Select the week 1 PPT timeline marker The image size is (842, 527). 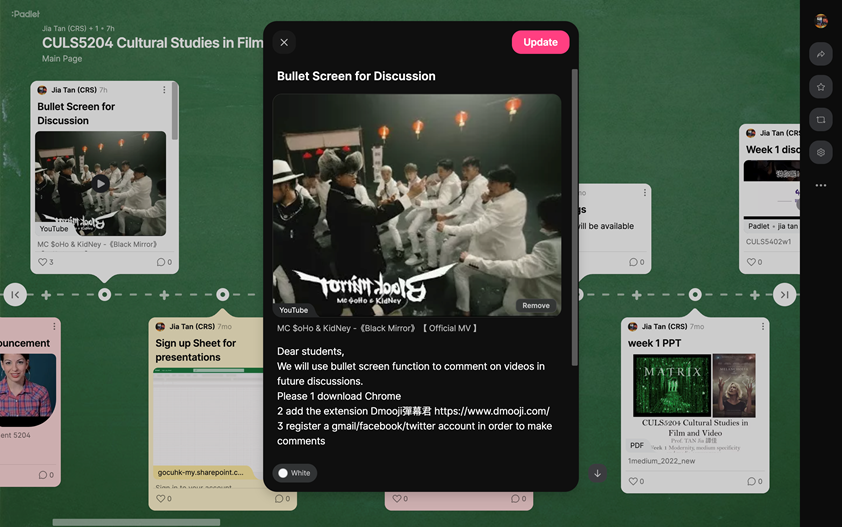click(695, 294)
